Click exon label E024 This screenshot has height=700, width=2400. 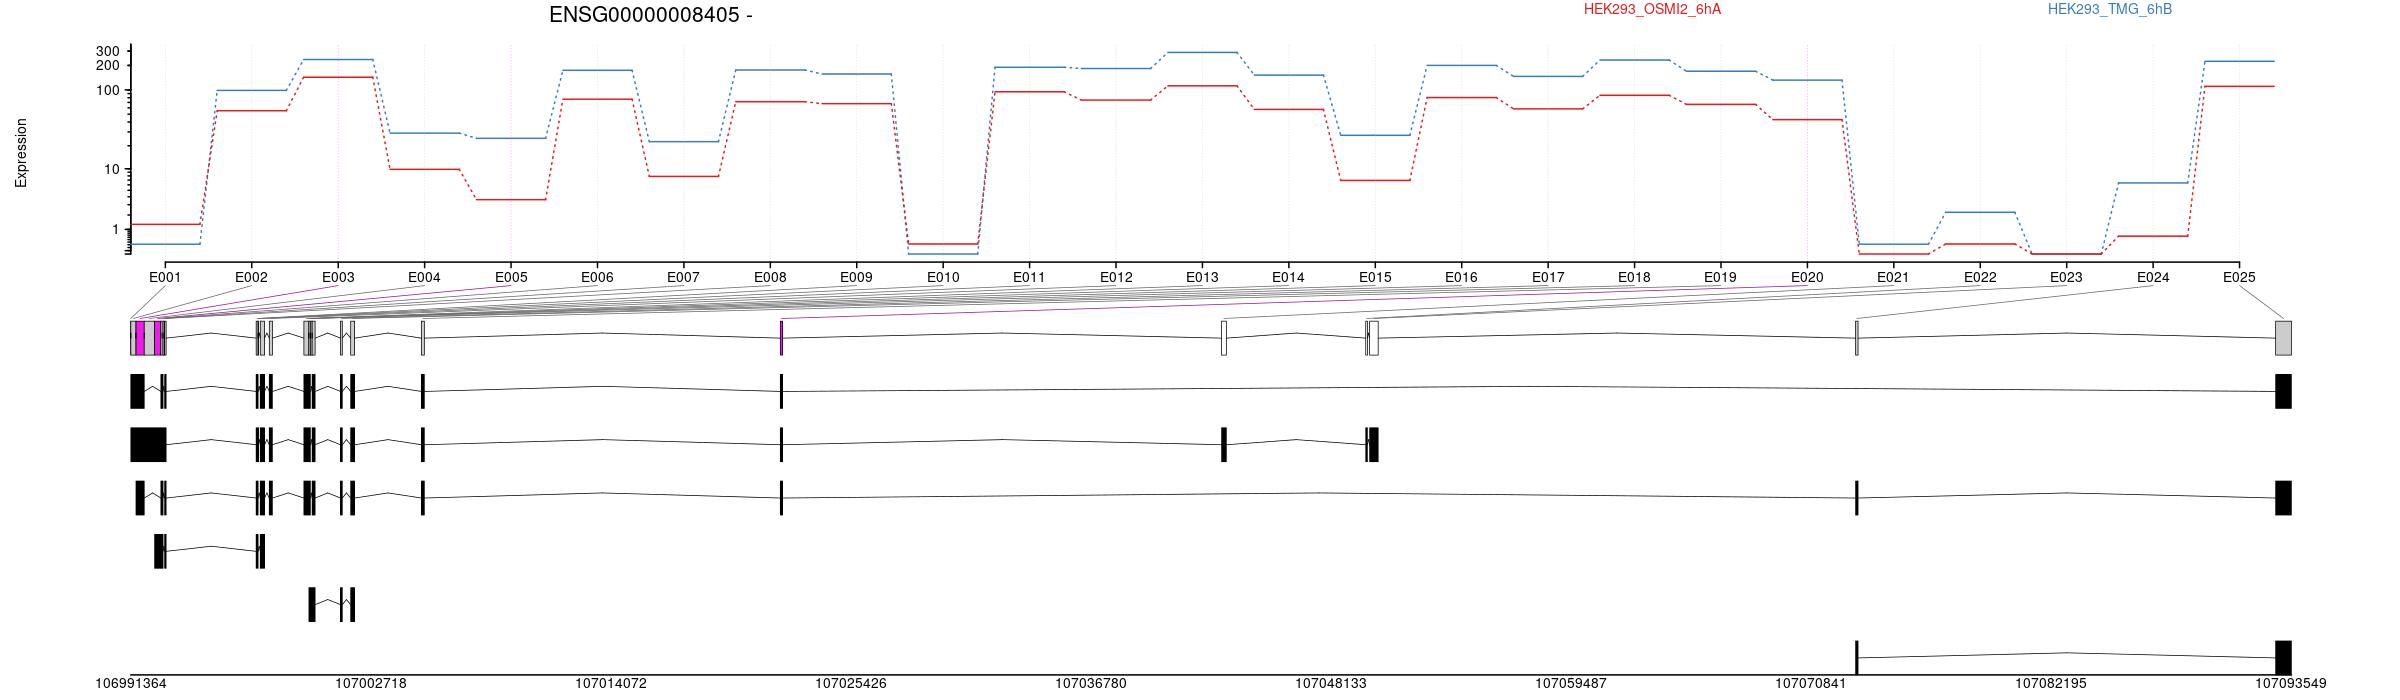[x=2153, y=277]
